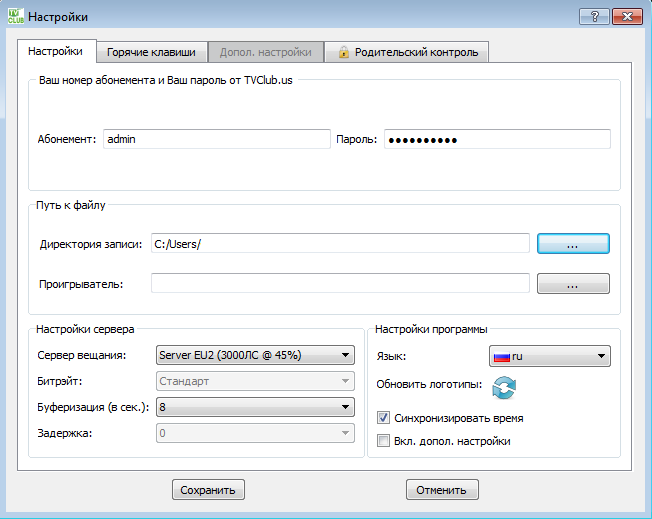This screenshot has width=652, height=519.
Task: Click the 'Буферизация (в сек.):' label
Action: coord(93,407)
